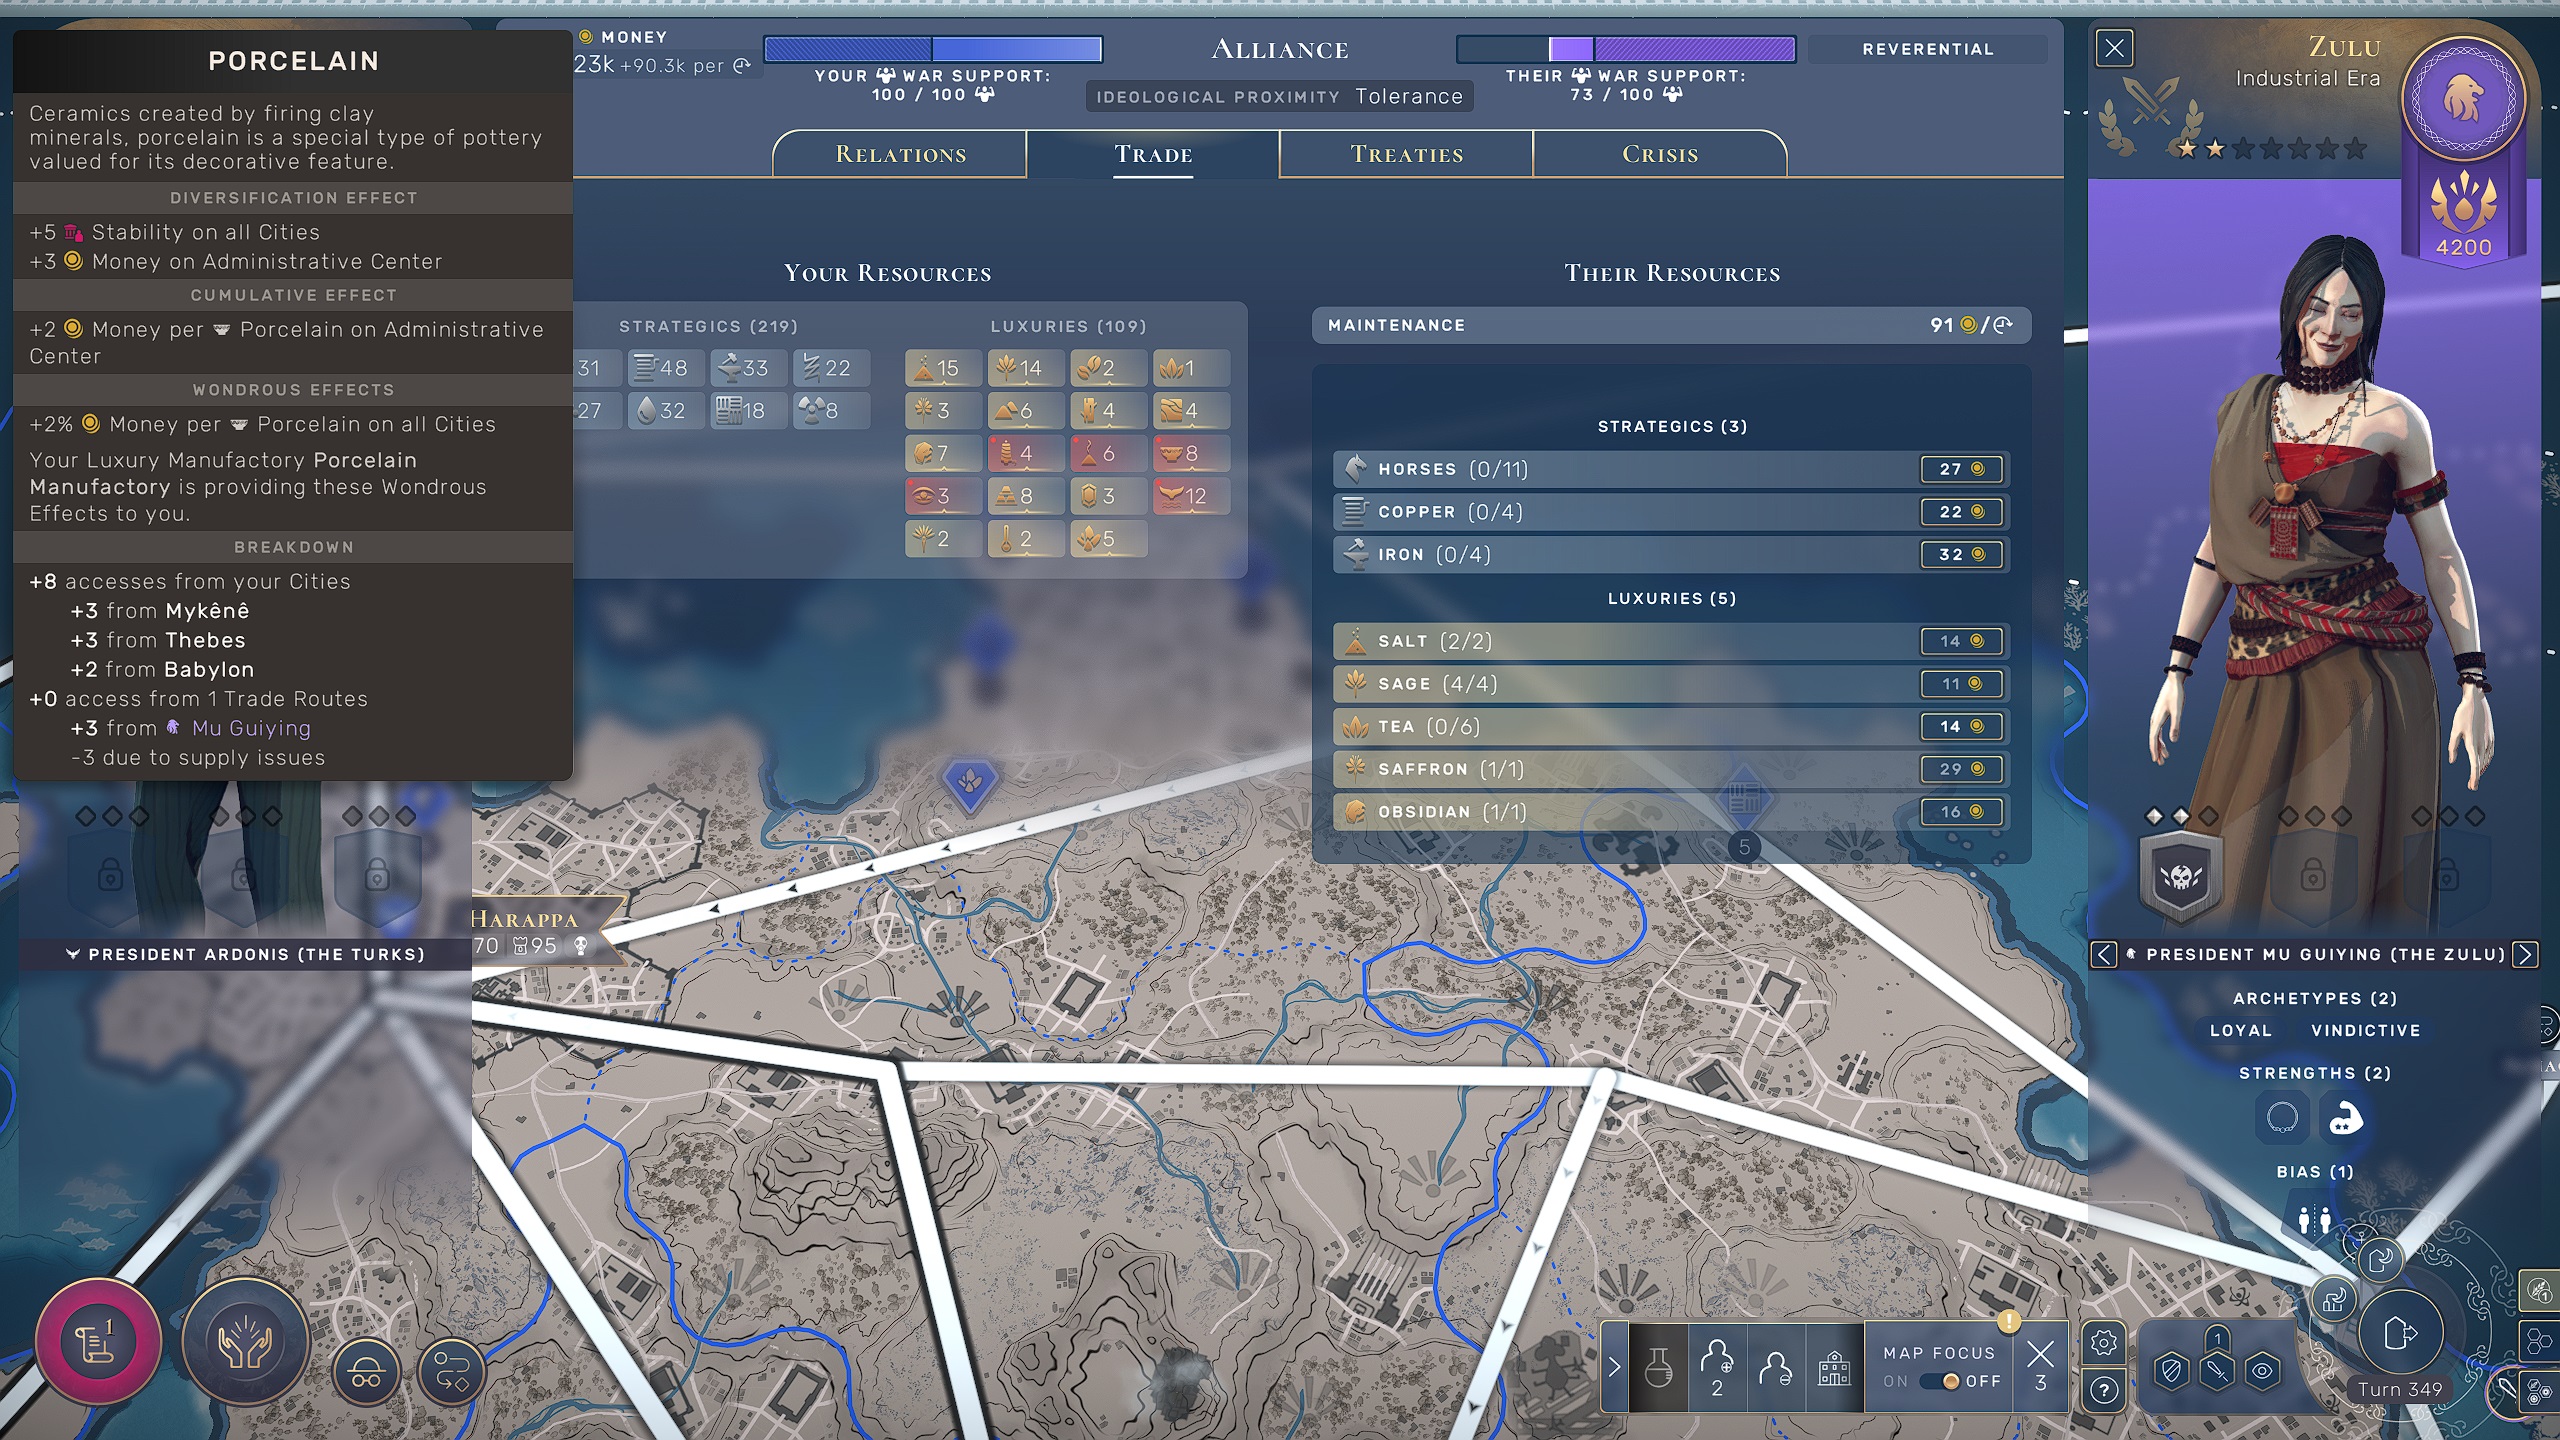This screenshot has width=2560, height=1440.
Task: Select the oil drop strategic with 32
Action: (666, 411)
